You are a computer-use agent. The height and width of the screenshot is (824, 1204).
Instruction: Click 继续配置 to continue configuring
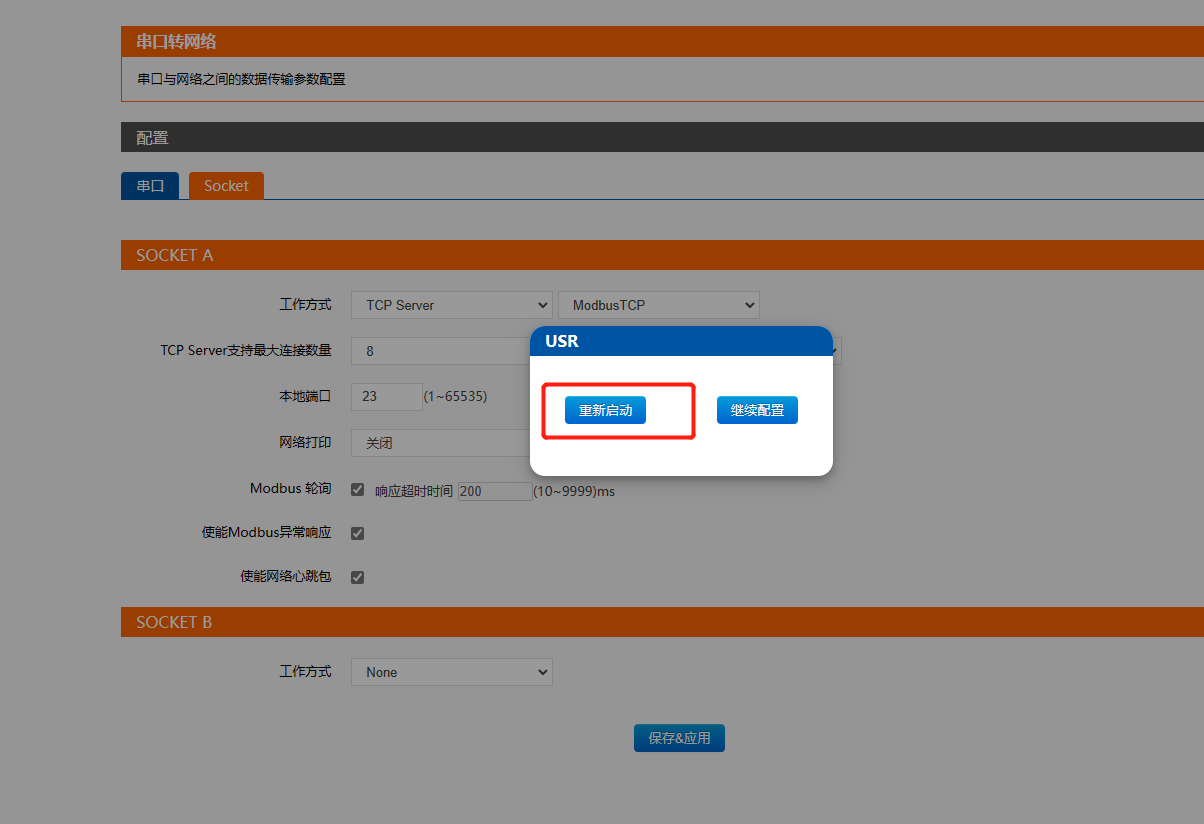(x=757, y=410)
